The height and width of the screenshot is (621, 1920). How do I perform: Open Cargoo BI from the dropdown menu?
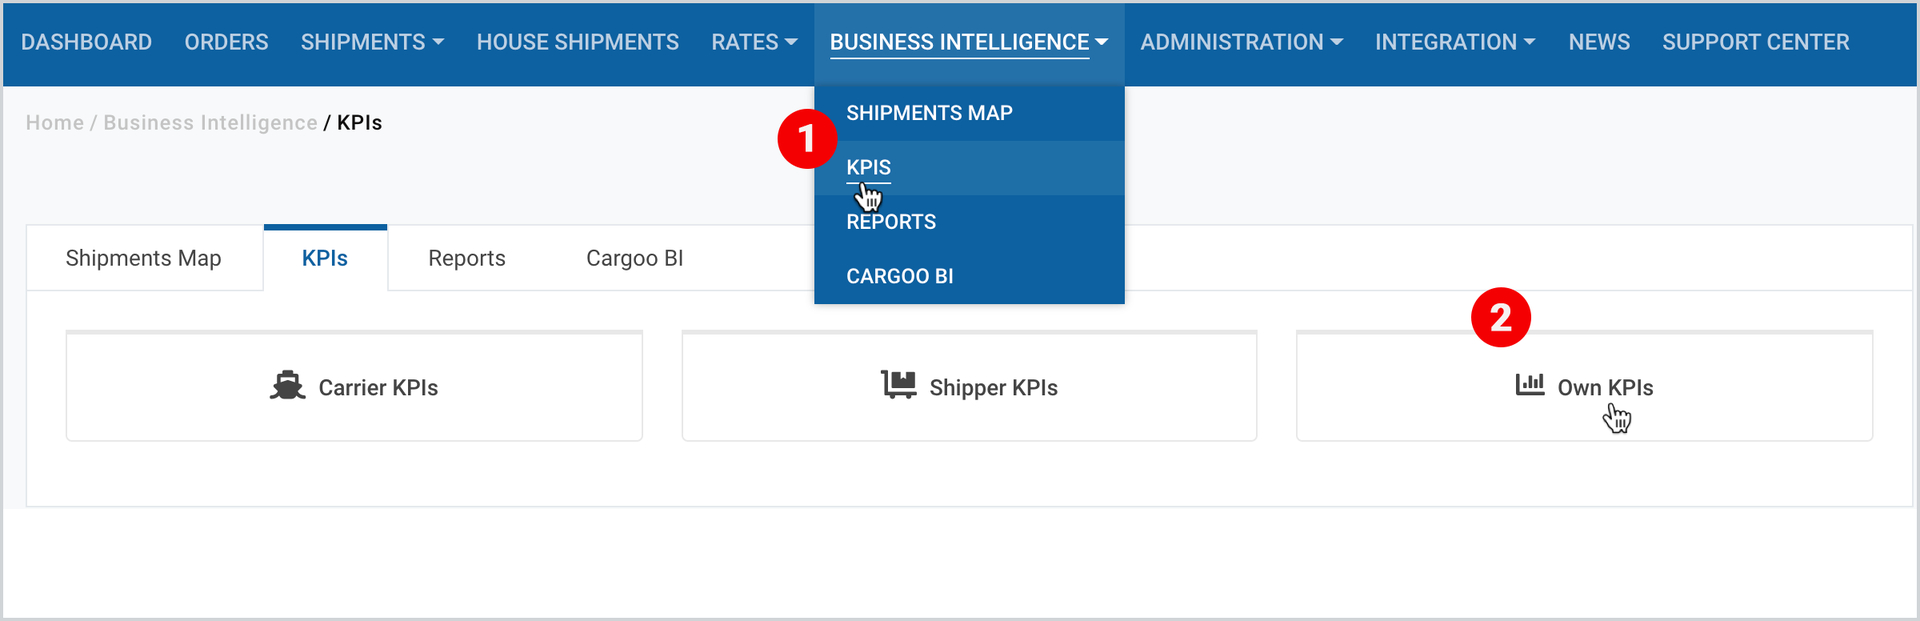899,276
